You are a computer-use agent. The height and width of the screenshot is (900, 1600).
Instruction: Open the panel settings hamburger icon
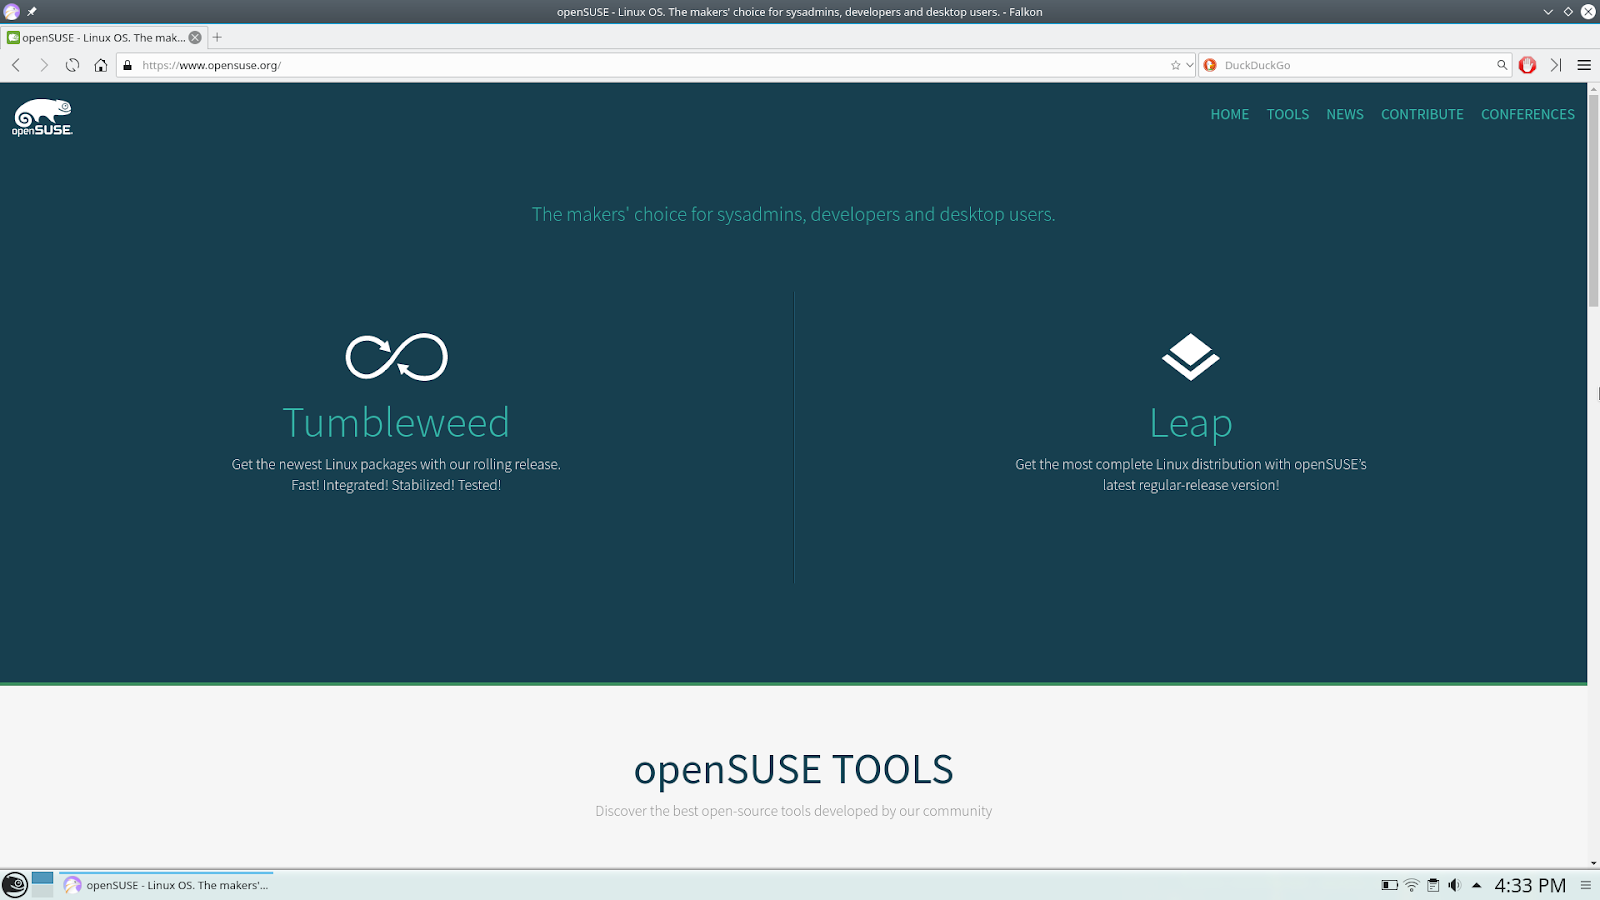[x=1586, y=885]
